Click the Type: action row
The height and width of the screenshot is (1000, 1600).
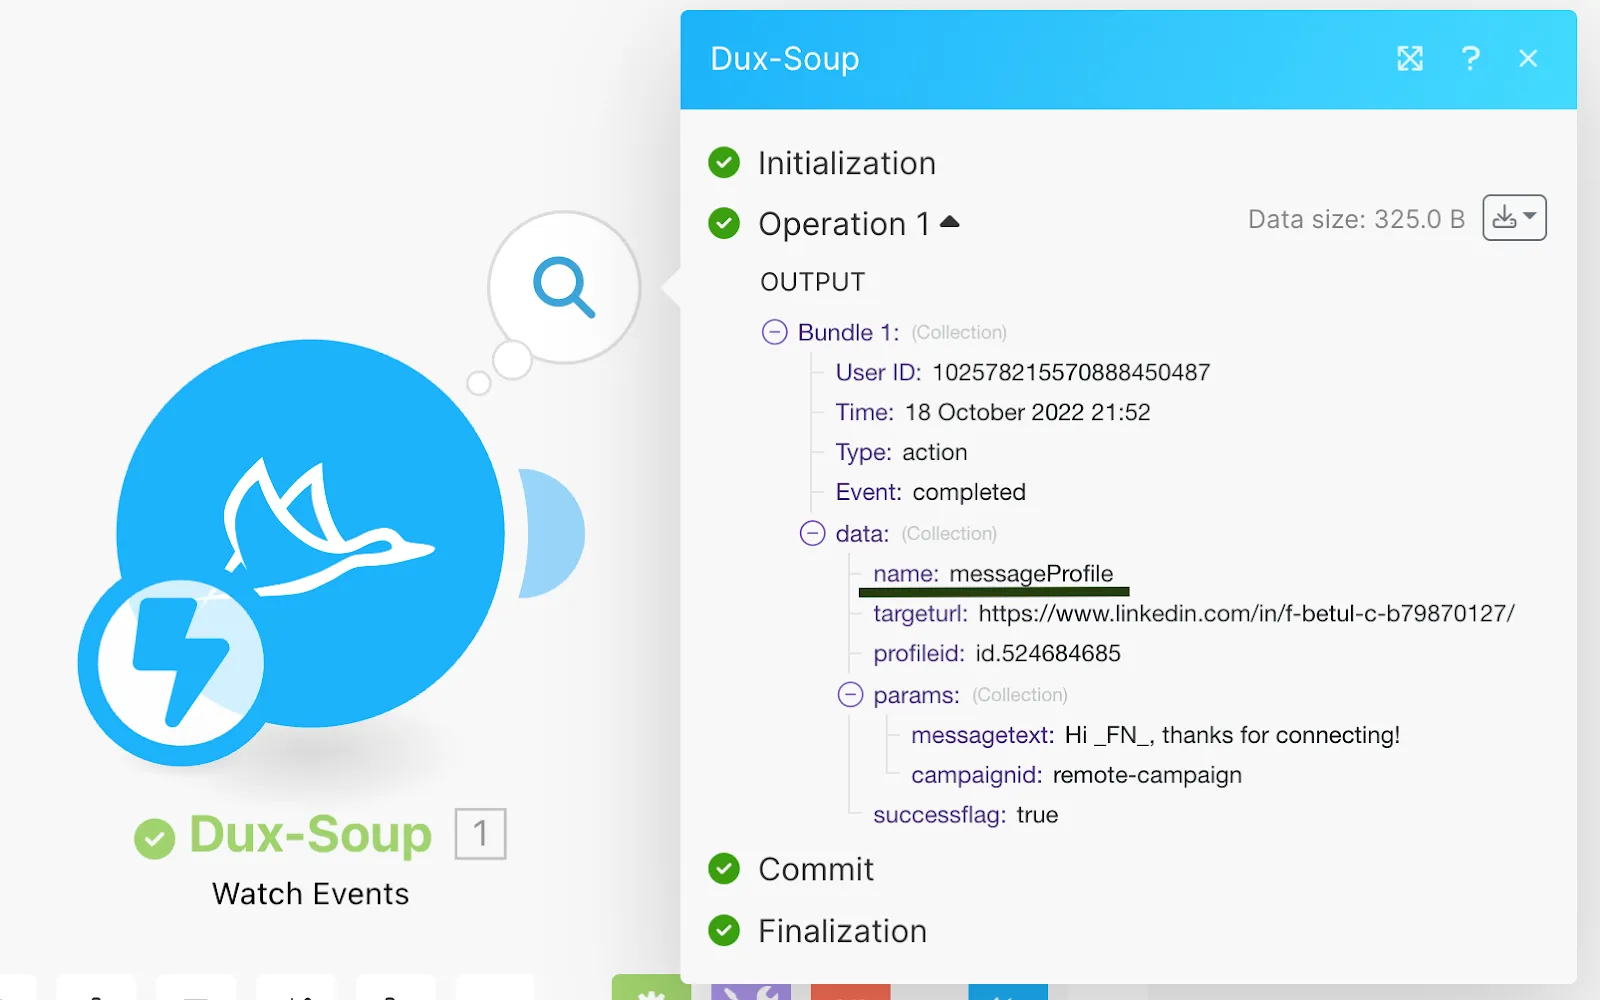[901, 452]
